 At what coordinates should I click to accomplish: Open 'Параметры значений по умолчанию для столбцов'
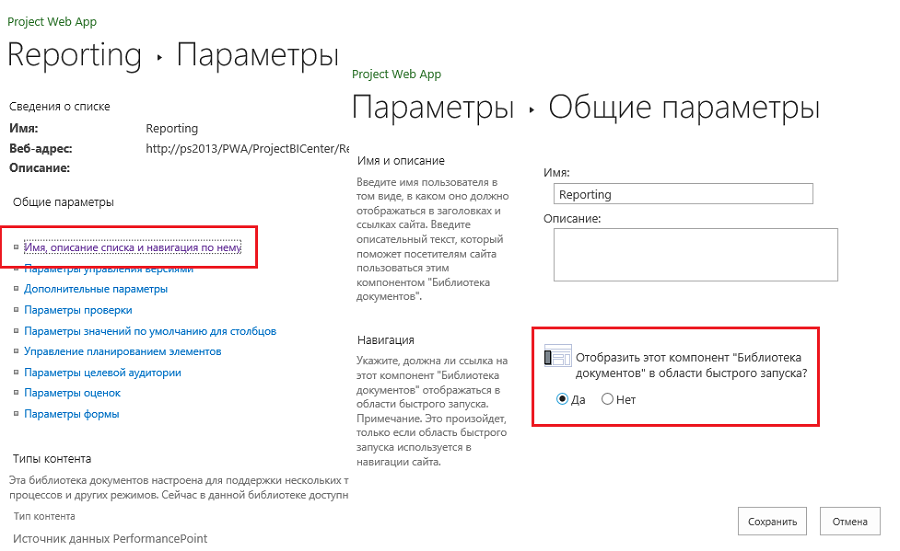(150, 331)
